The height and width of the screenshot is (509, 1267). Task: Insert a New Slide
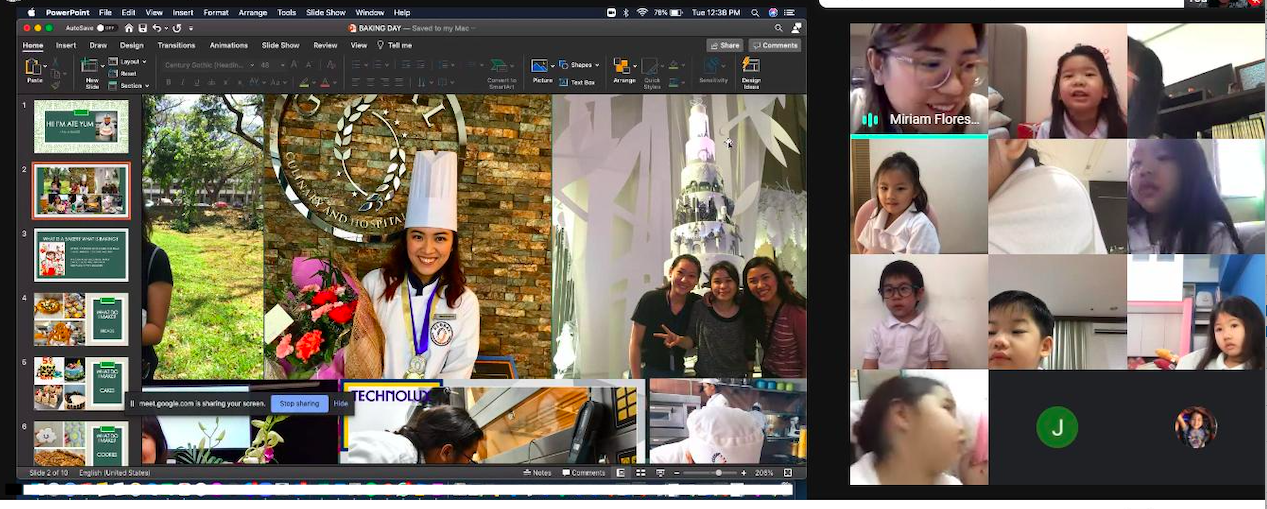pos(92,74)
